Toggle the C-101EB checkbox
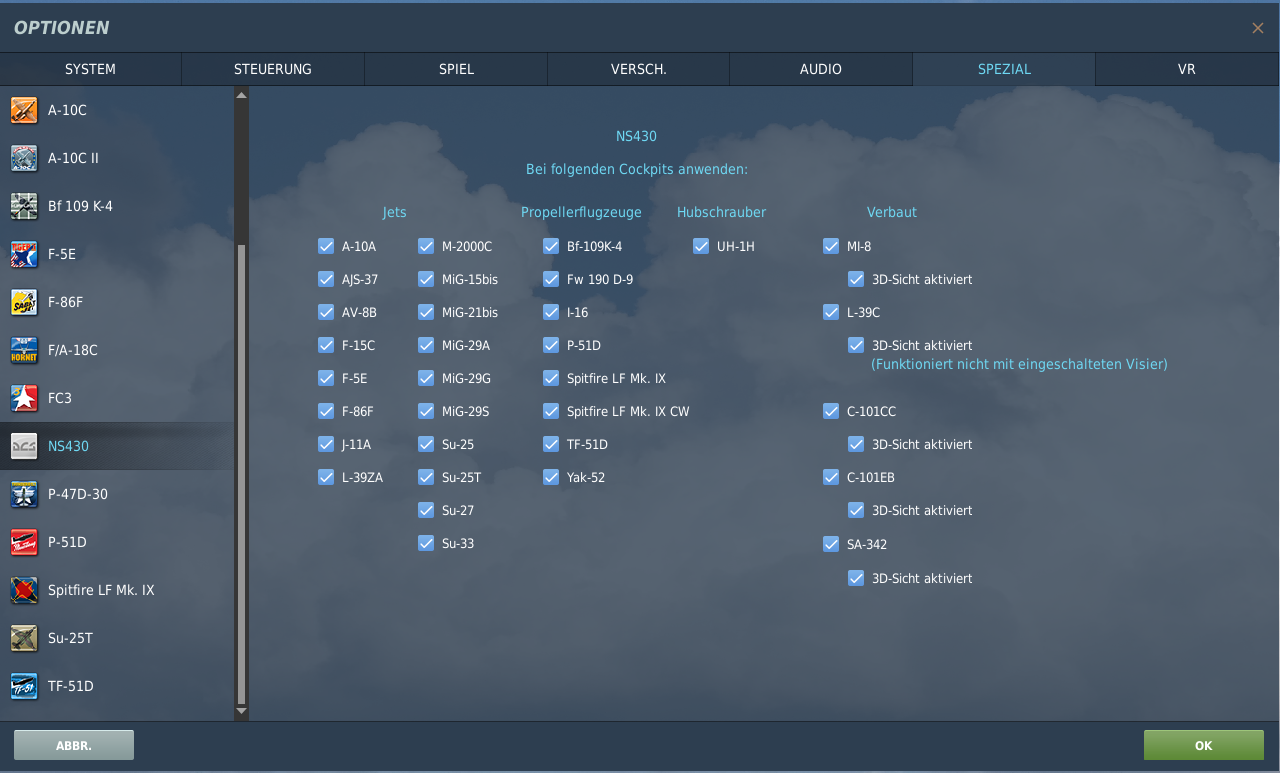Viewport: 1280px width, 773px height. point(831,477)
